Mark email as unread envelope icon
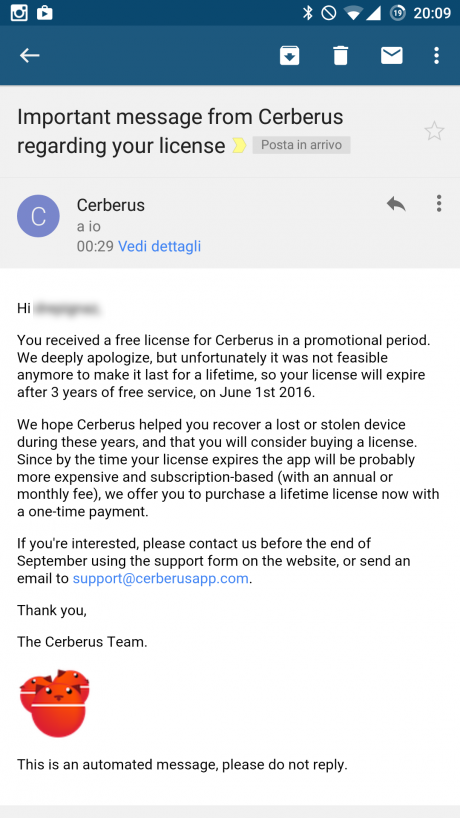The height and width of the screenshot is (818, 460). click(x=392, y=55)
